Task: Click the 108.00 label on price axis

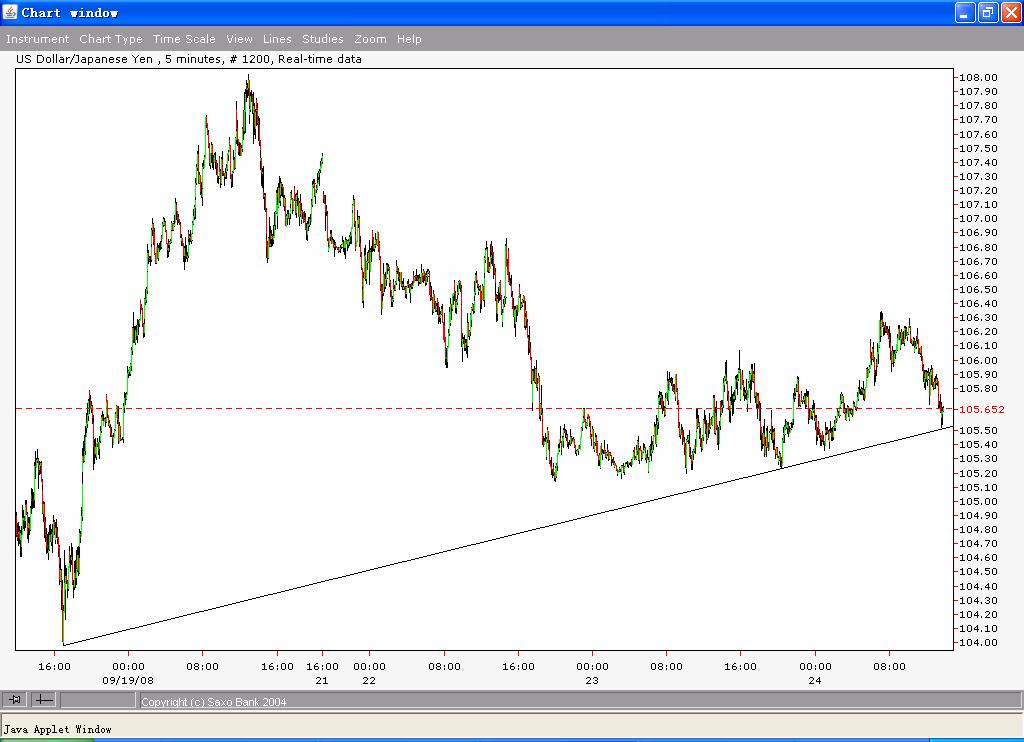Action: tap(977, 78)
